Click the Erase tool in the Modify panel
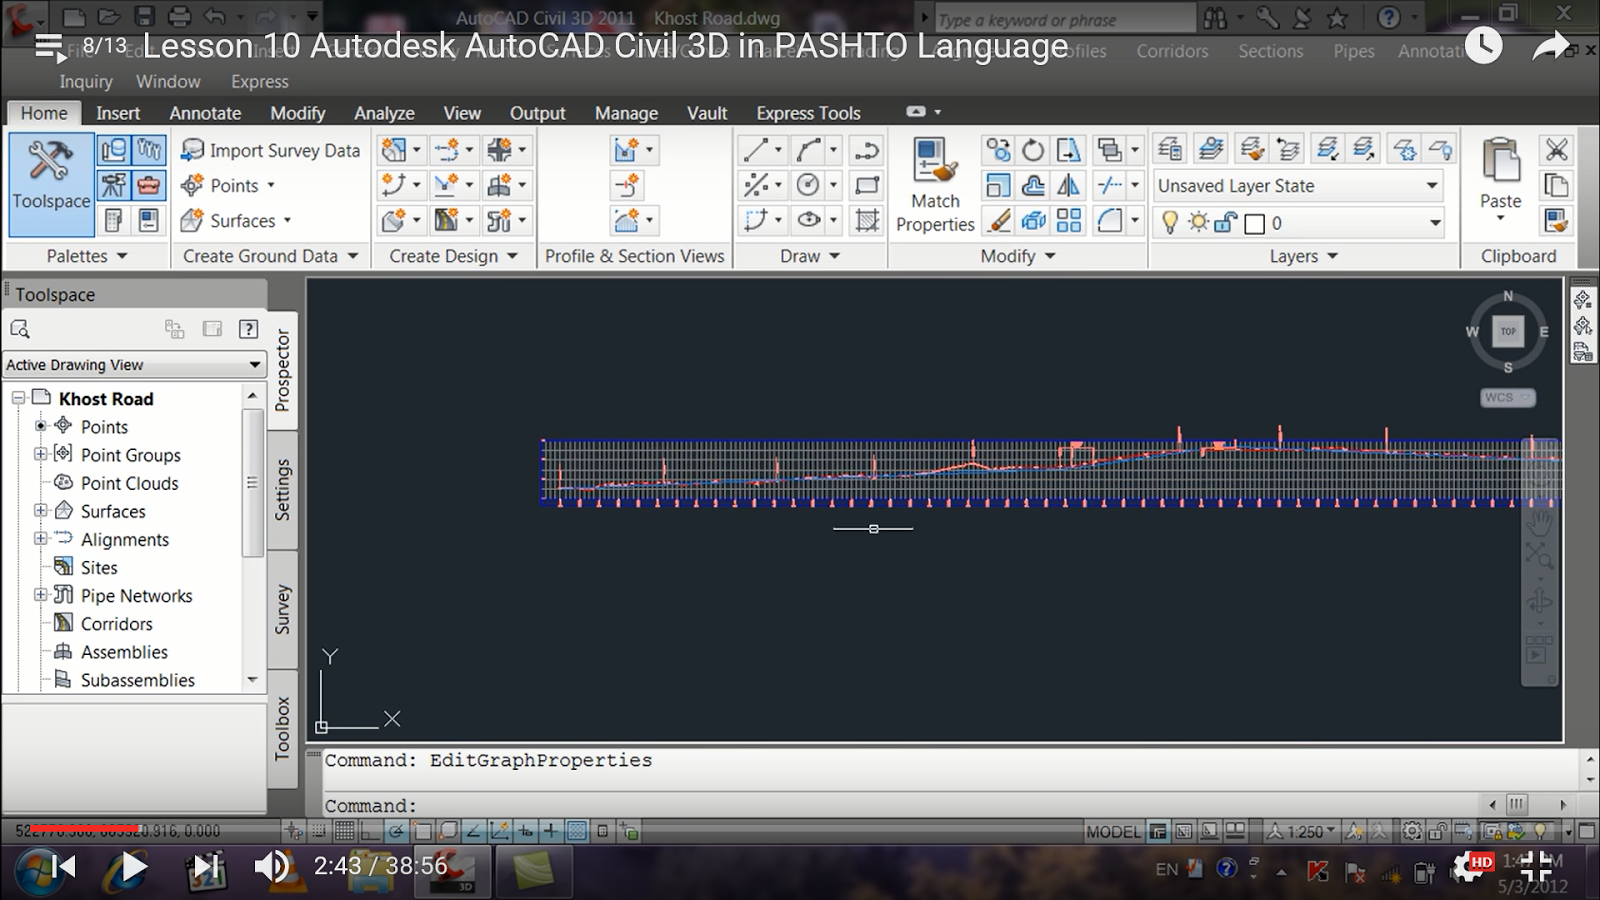 click(x=999, y=220)
